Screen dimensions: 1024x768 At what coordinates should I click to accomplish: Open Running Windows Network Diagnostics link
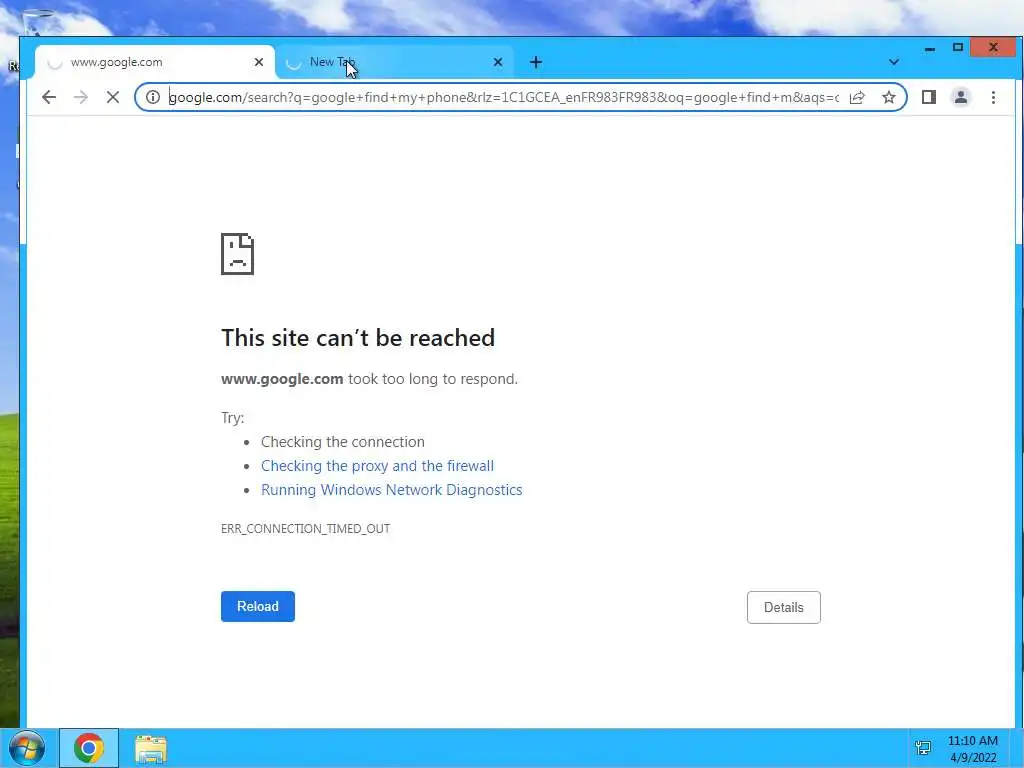[392, 490]
